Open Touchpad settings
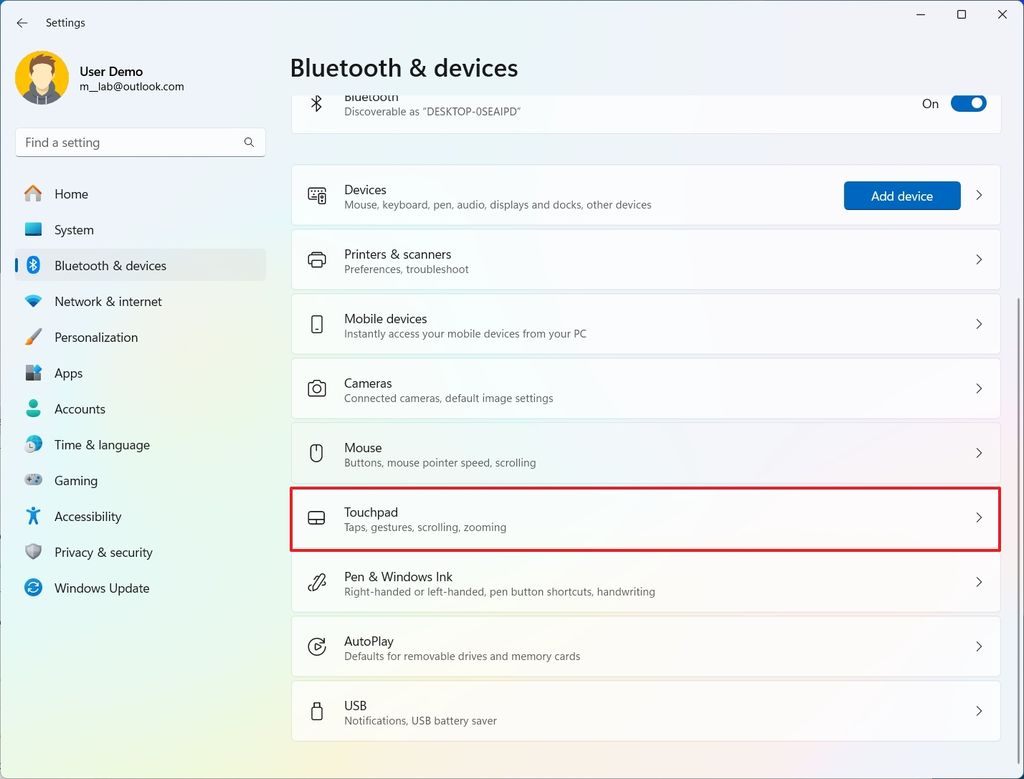This screenshot has height=779, width=1024. [x=645, y=519]
